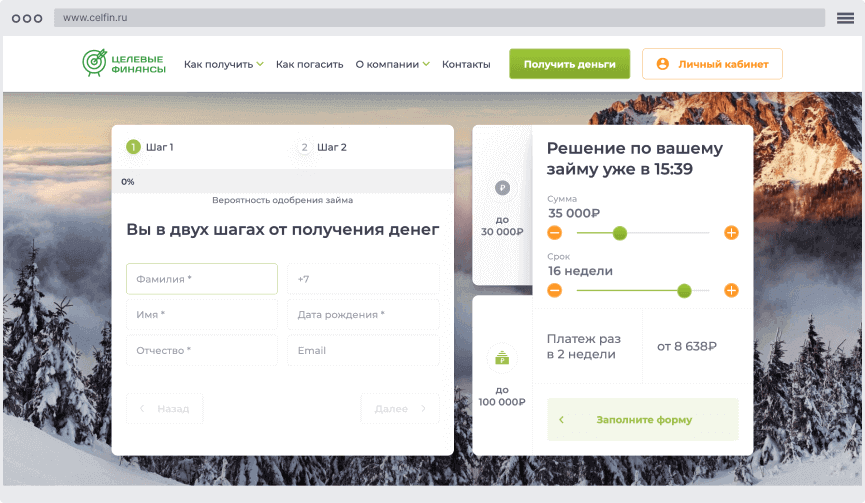Click the Заполните форму button

[x=643, y=420]
